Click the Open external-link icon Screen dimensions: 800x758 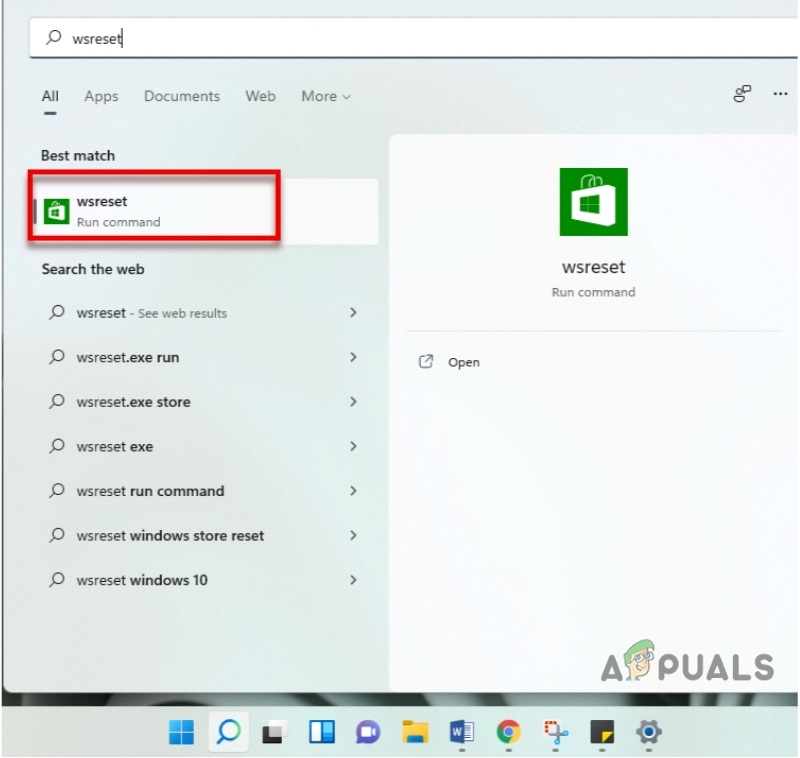(426, 362)
